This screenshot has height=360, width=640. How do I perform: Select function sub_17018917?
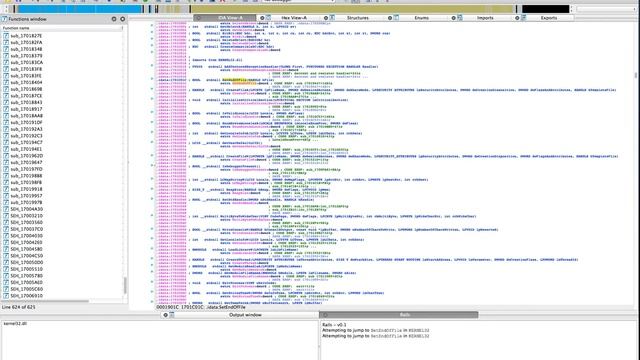[26, 109]
